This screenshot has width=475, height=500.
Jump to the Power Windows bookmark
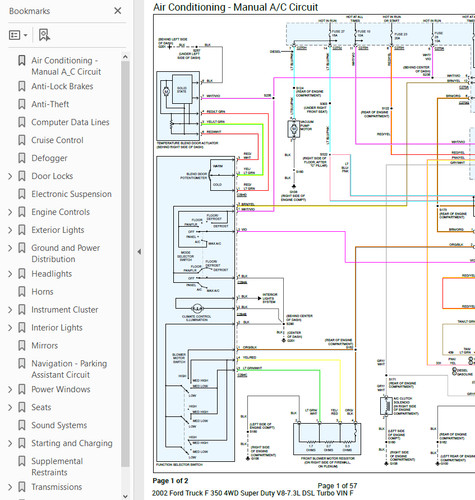(x=61, y=390)
